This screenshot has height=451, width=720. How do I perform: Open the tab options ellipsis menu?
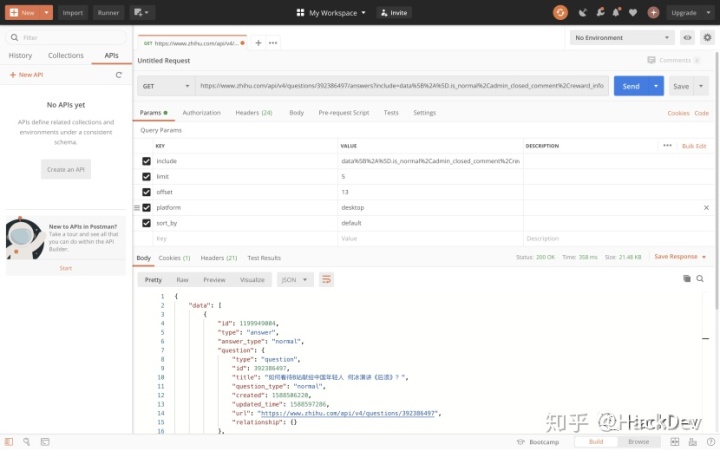pyautogui.click(x=273, y=43)
